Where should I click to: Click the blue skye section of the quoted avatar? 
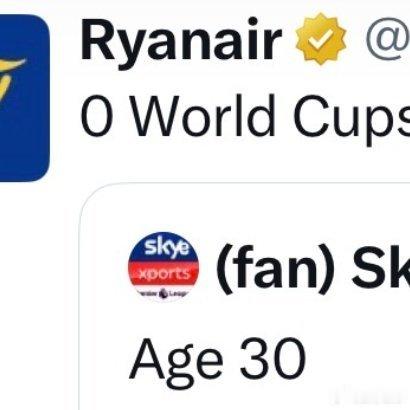165,248
